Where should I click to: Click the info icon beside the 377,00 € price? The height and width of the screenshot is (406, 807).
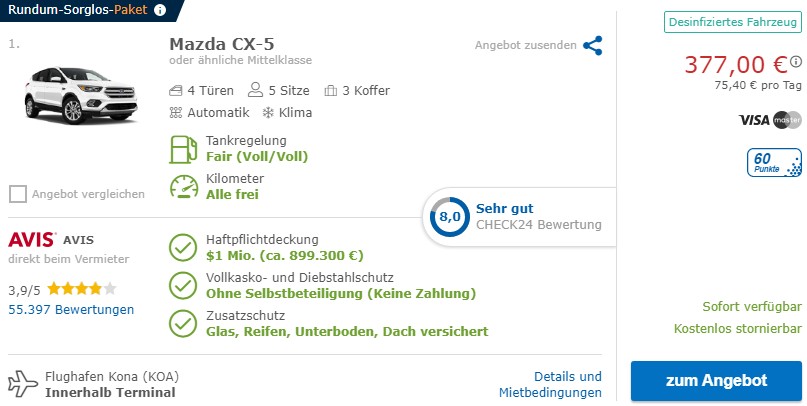[796, 62]
